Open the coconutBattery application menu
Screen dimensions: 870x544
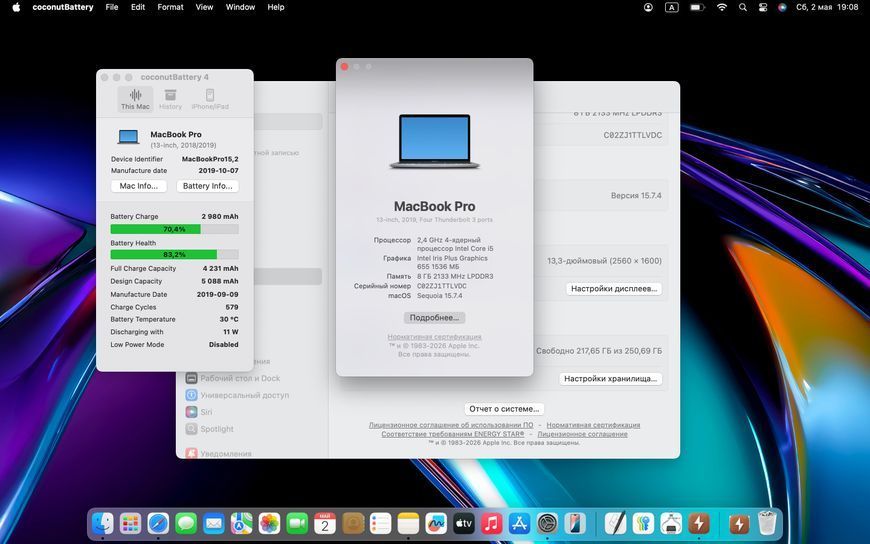click(63, 7)
